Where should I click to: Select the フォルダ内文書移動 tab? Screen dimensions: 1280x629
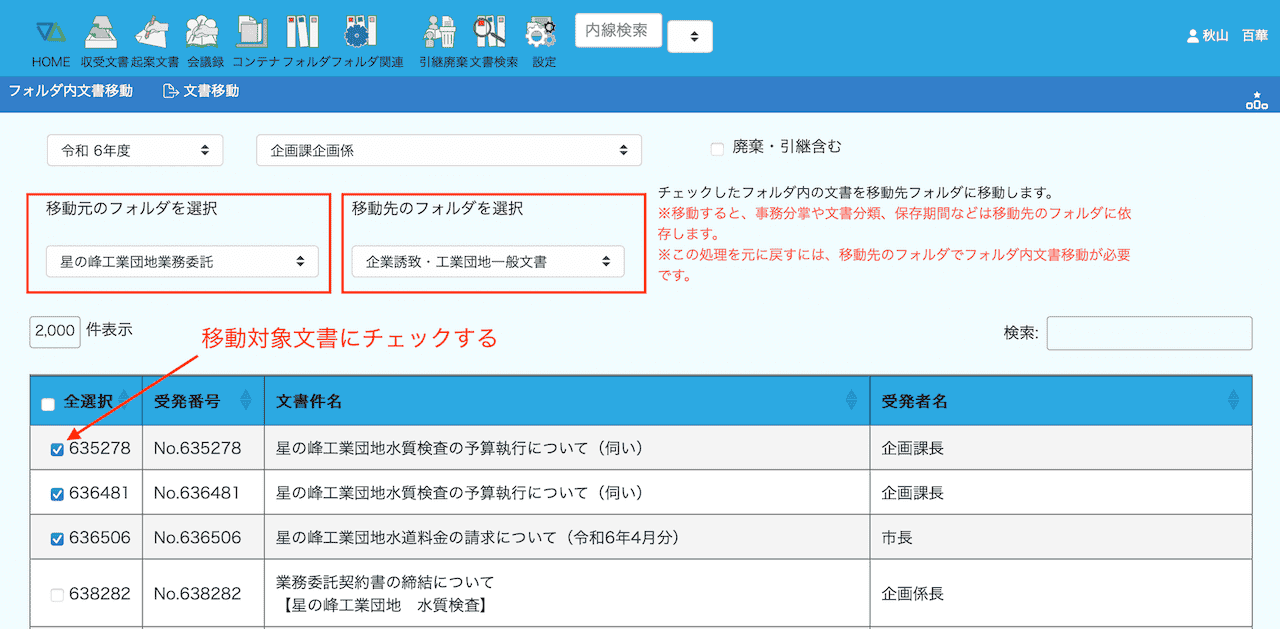tap(70, 92)
